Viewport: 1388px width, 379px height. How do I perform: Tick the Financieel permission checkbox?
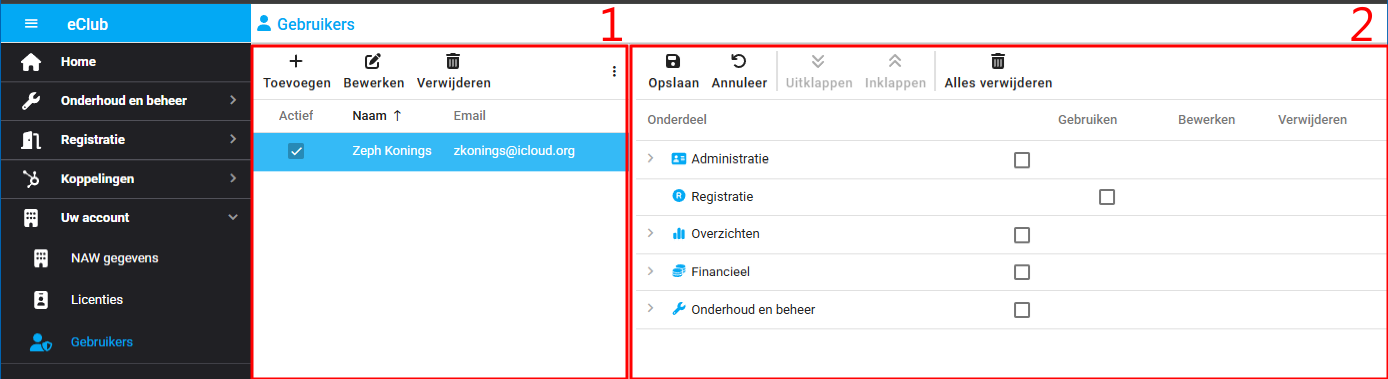click(1021, 272)
